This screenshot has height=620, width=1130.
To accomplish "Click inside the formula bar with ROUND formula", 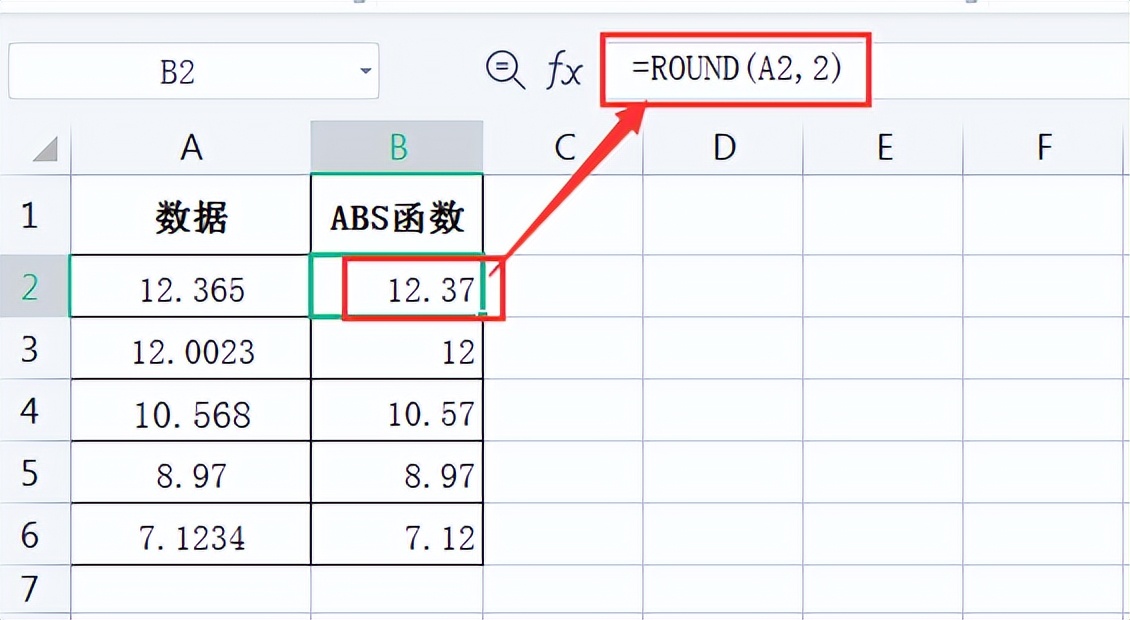I will tap(737, 69).
